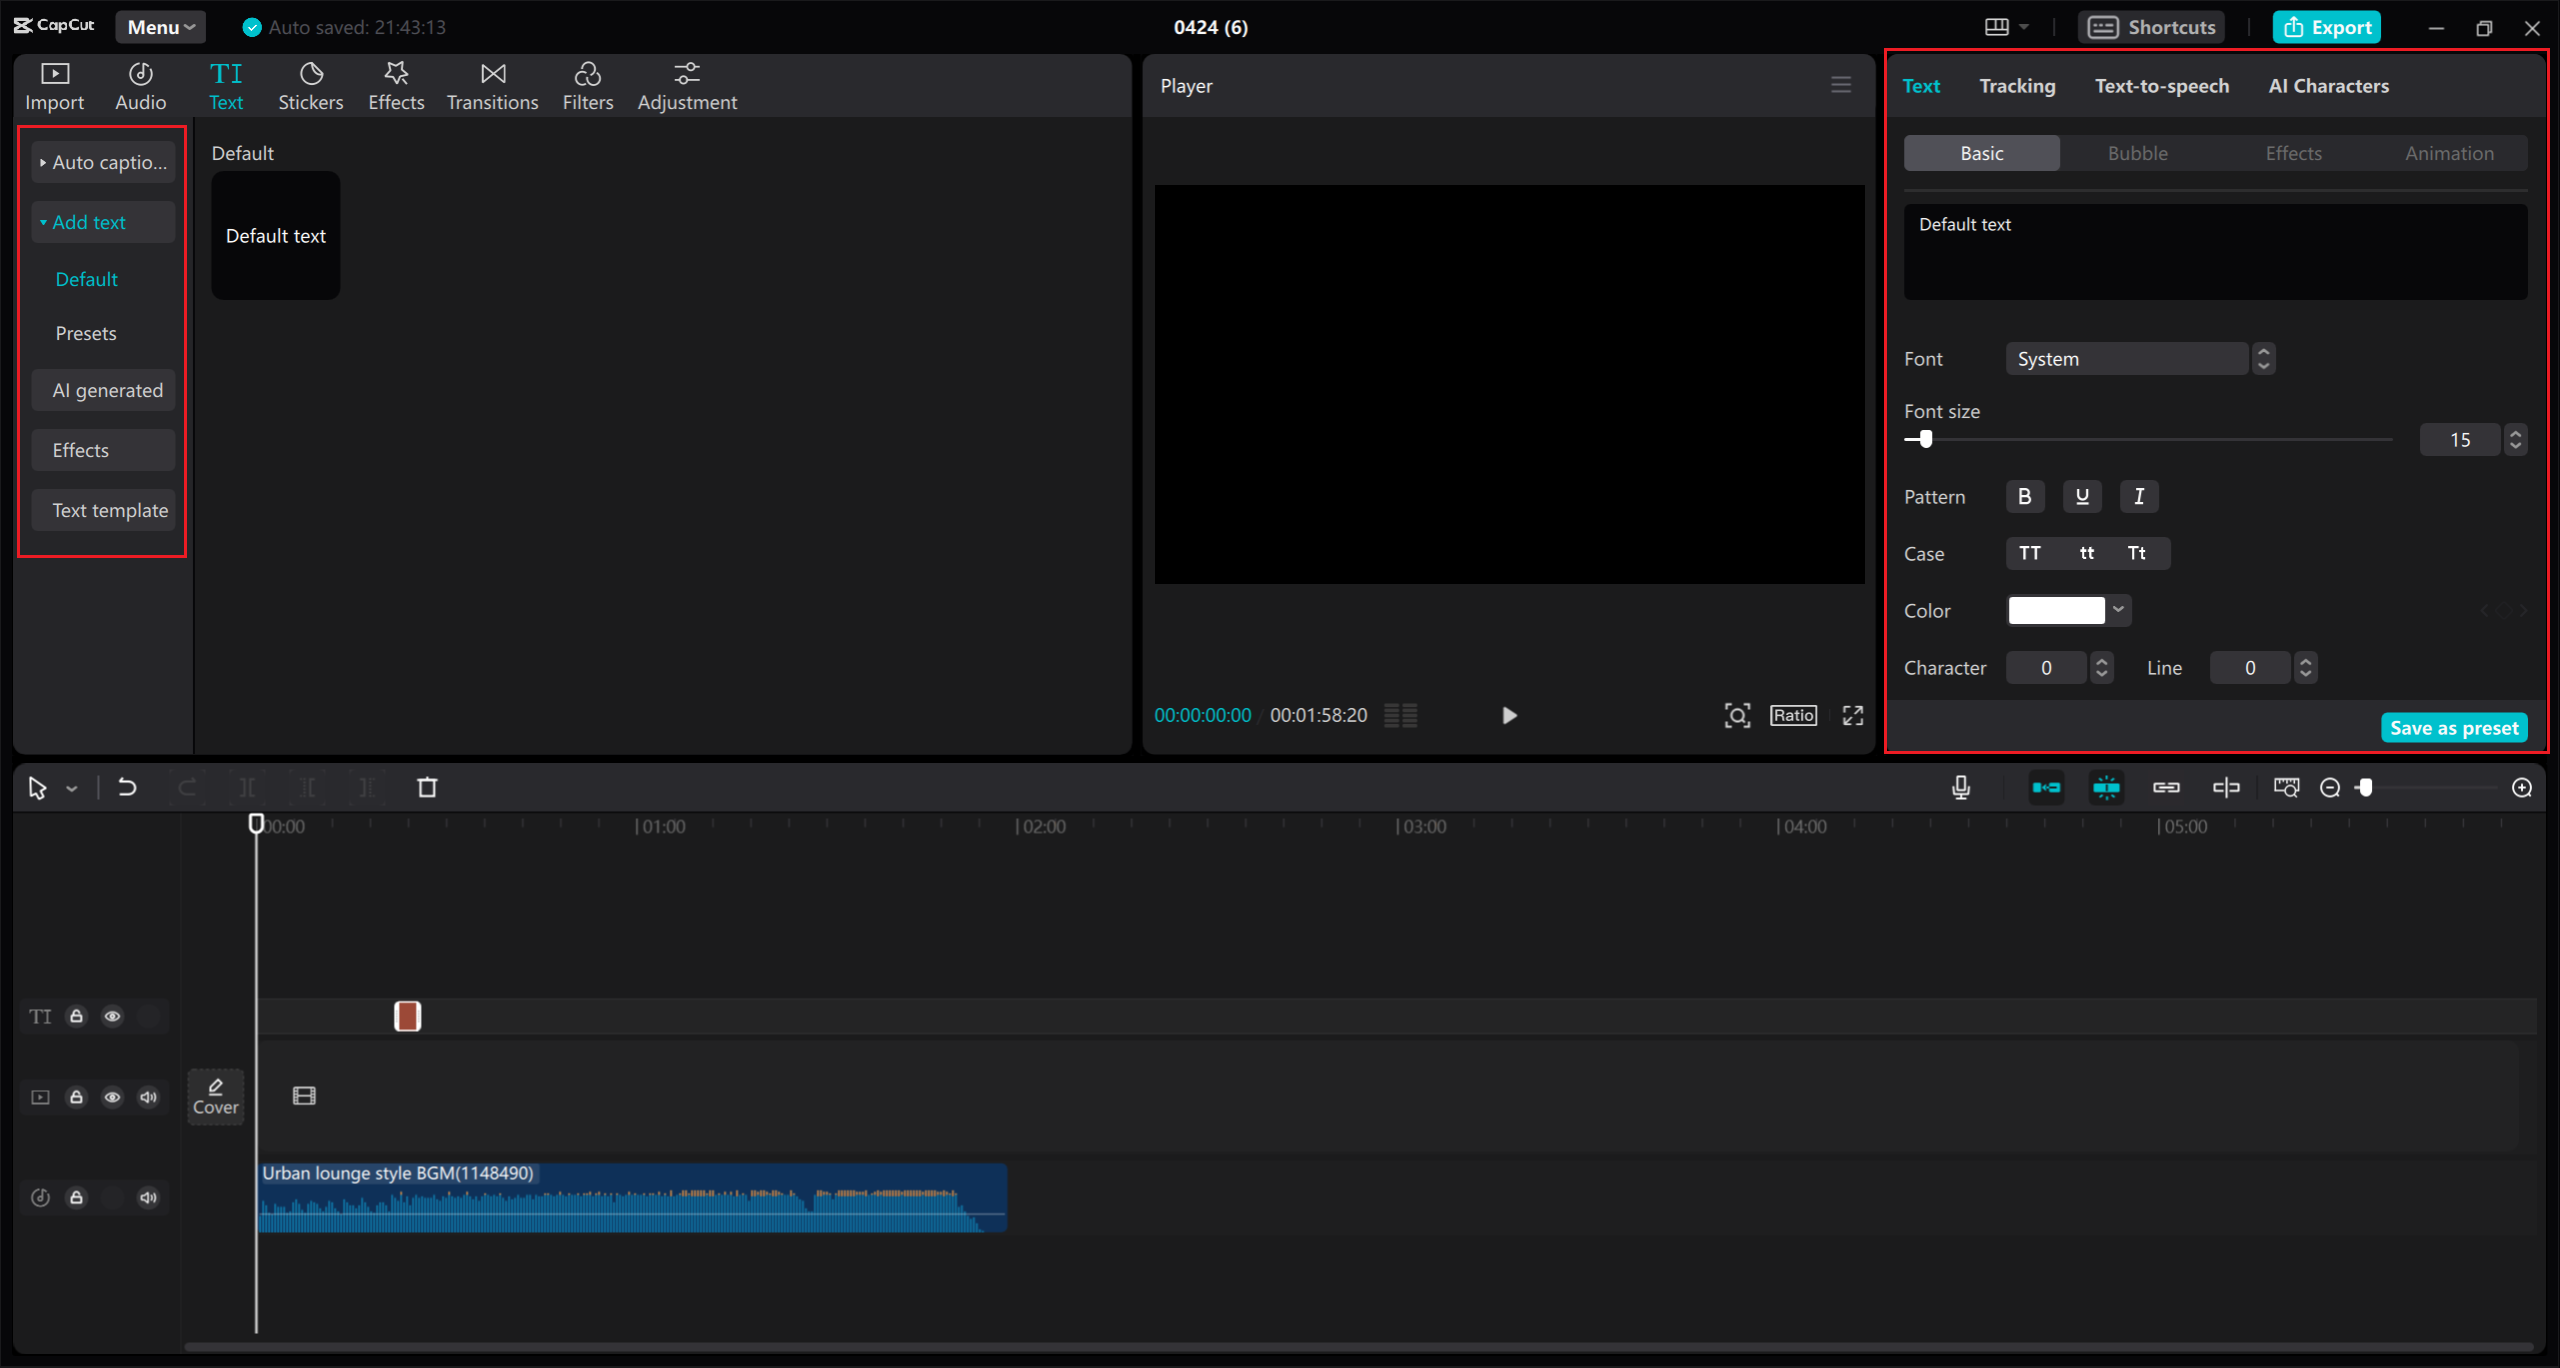Select the Effects sub-tab in text panel

click(x=2293, y=153)
